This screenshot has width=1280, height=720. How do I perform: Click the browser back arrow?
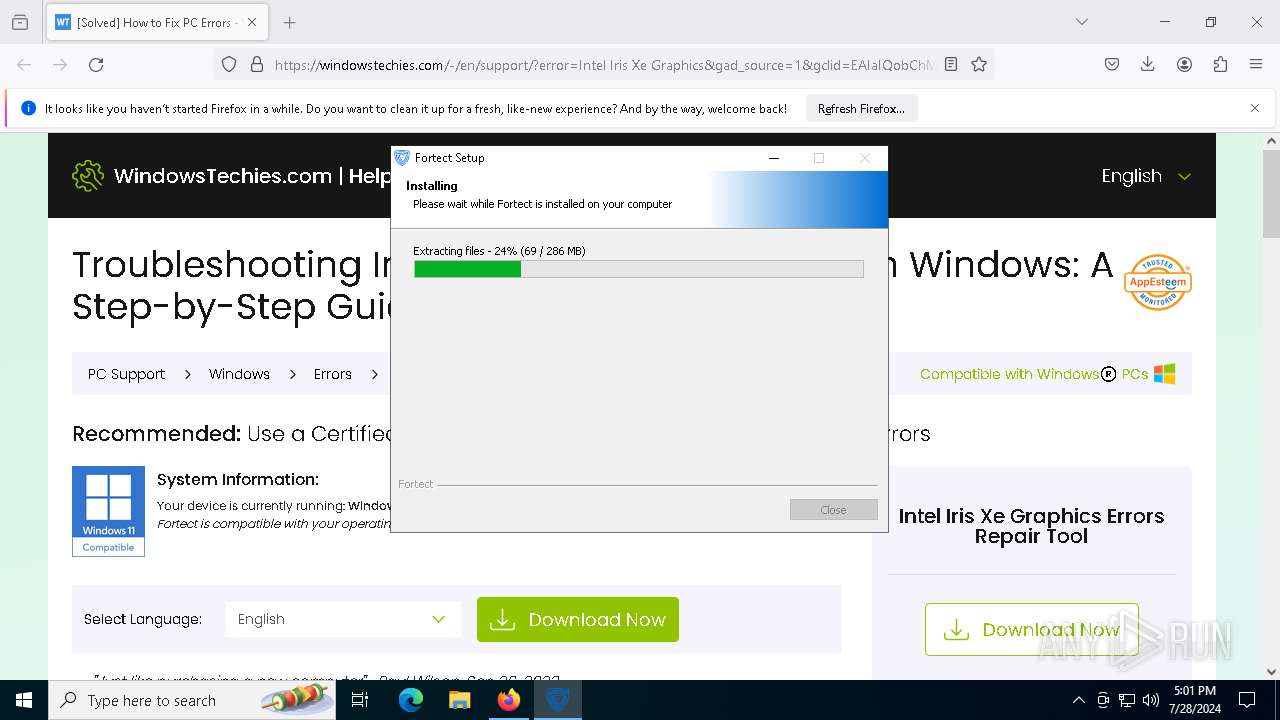click(24, 64)
